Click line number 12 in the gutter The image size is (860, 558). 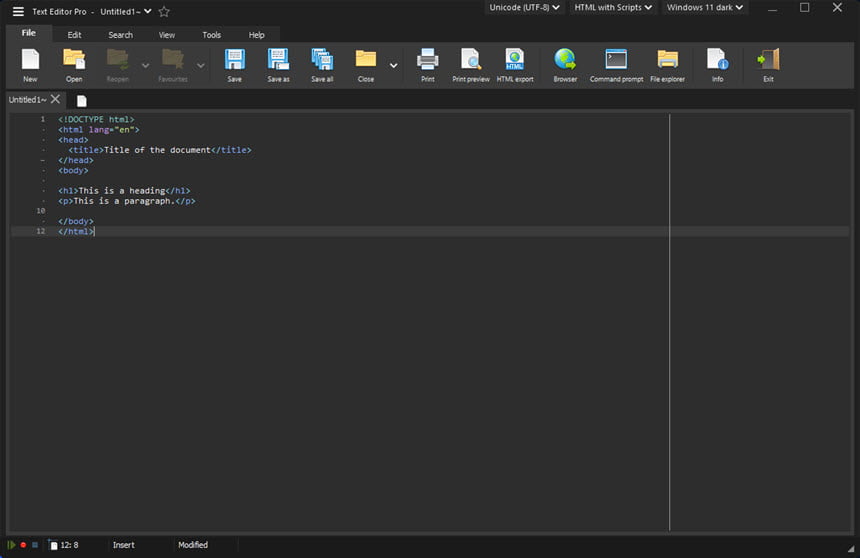point(41,231)
